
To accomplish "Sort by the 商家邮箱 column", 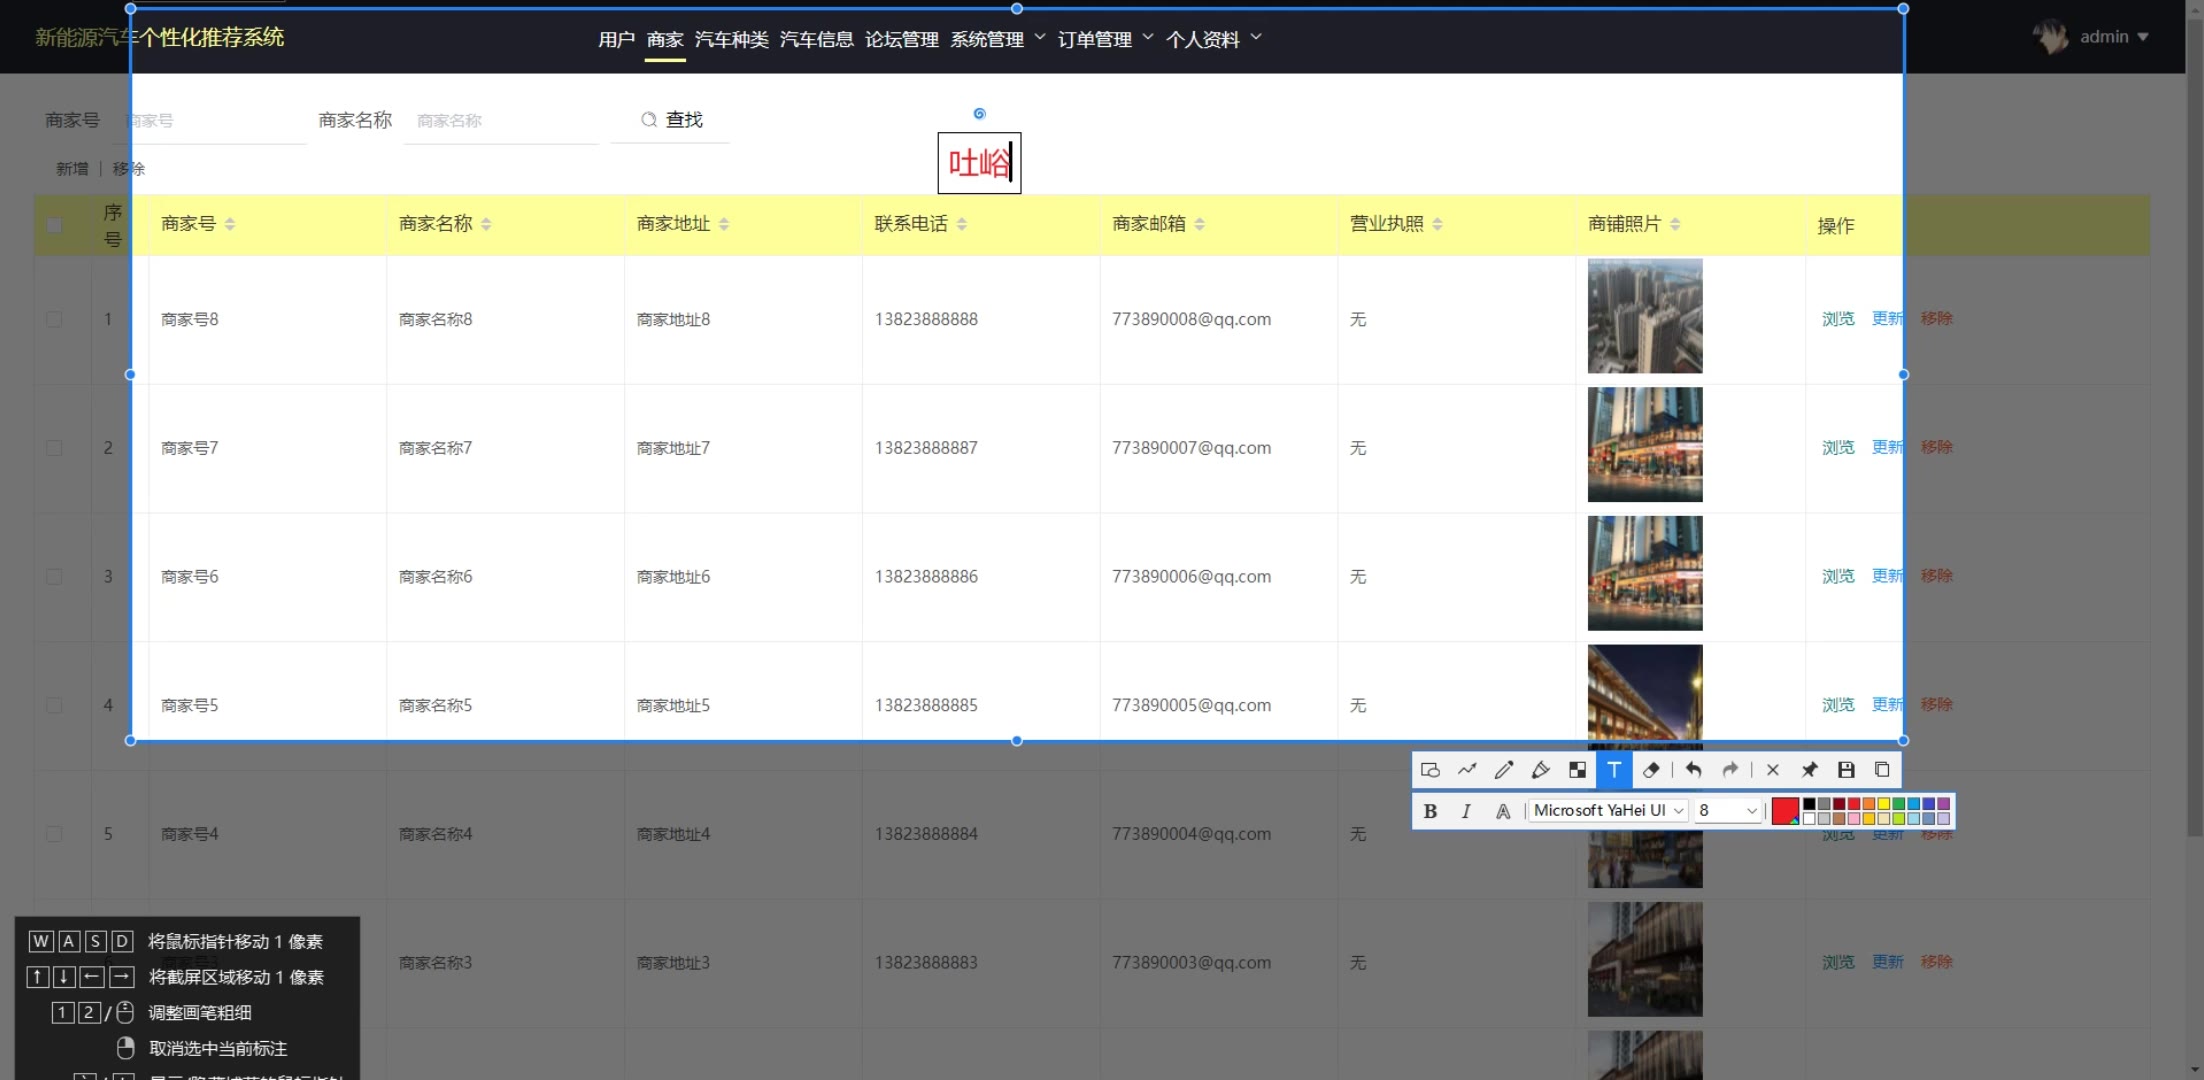I will point(1200,224).
